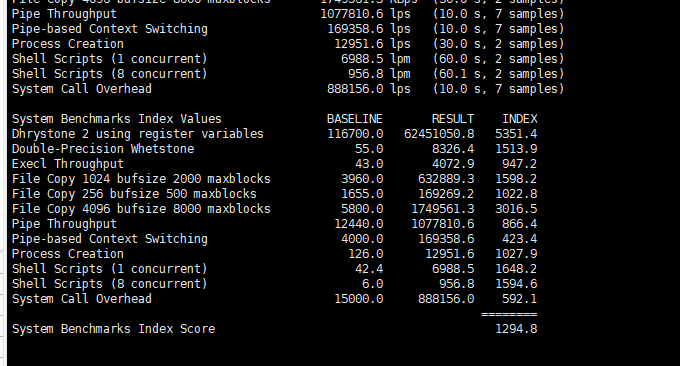Click Whetstone index value 1513.9
The width and height of the screenshot is (680, 366).
tap(516, 149)
